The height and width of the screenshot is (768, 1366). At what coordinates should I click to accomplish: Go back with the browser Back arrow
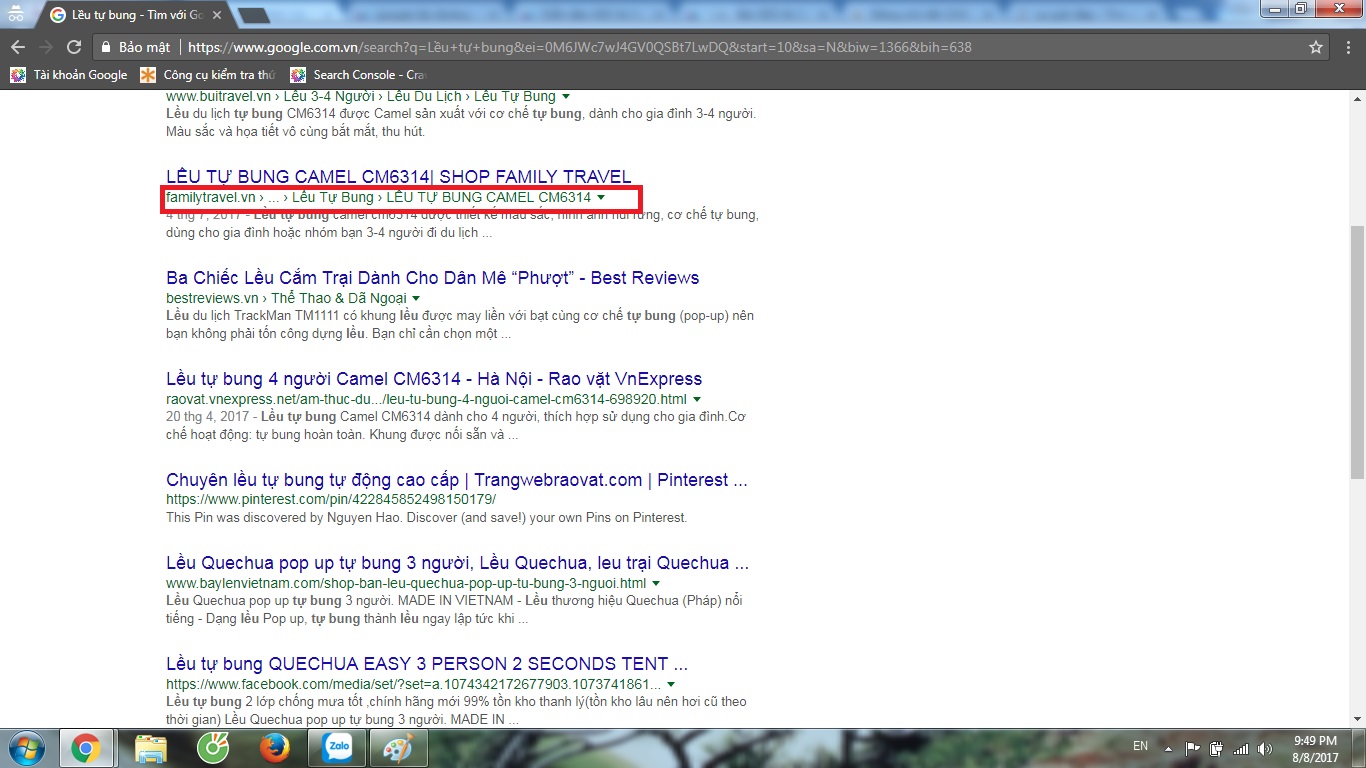(x=18, y=47)
